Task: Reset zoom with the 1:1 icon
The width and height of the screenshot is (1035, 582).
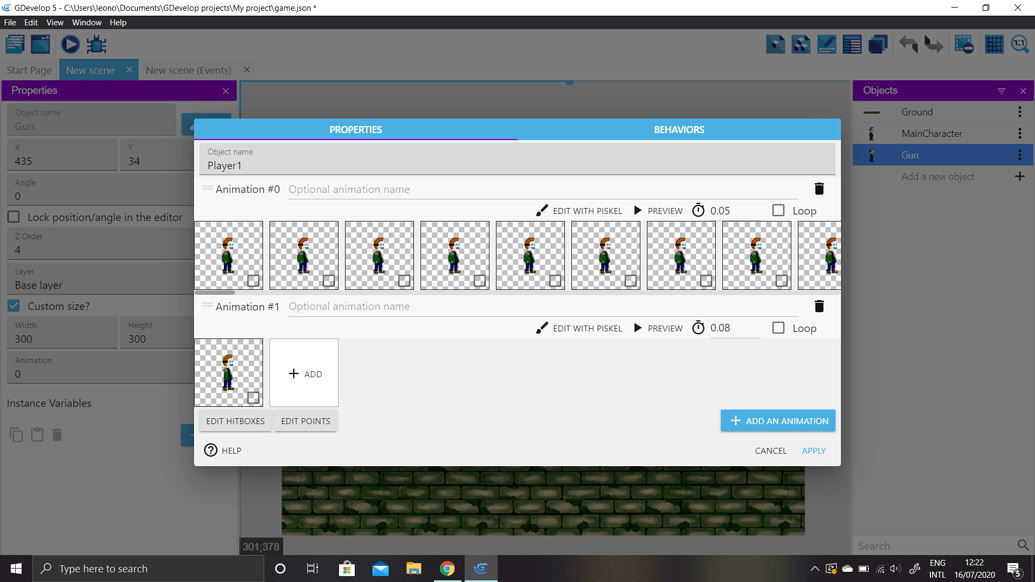Action: (x=1019, y=44)
